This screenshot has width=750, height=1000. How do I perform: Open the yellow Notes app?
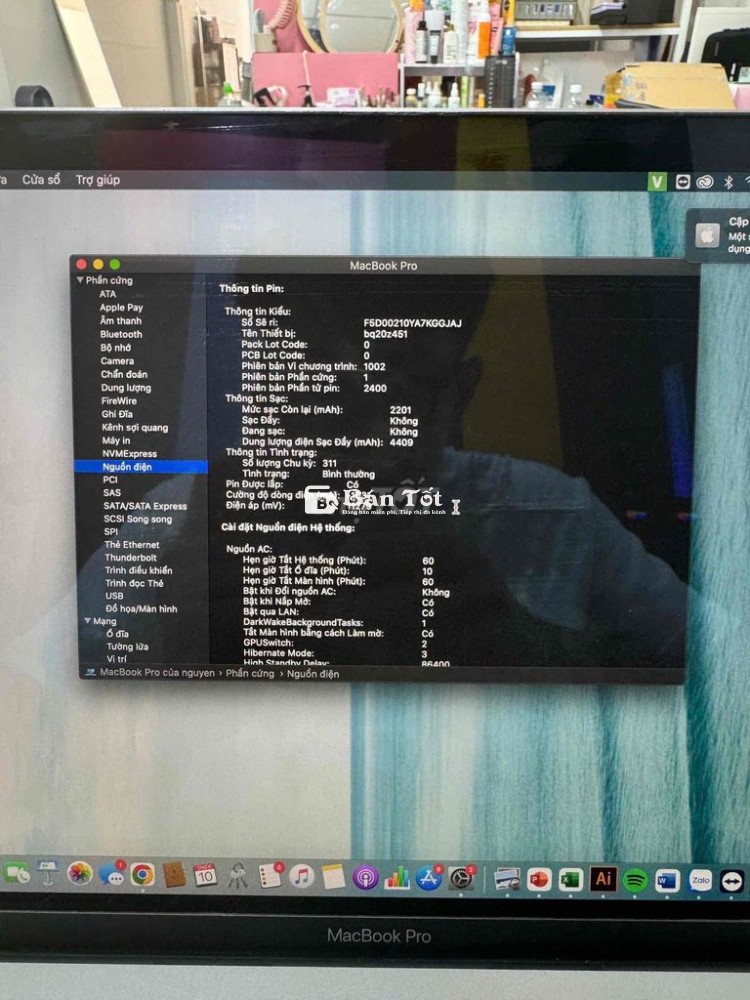[x=333, y=877]
